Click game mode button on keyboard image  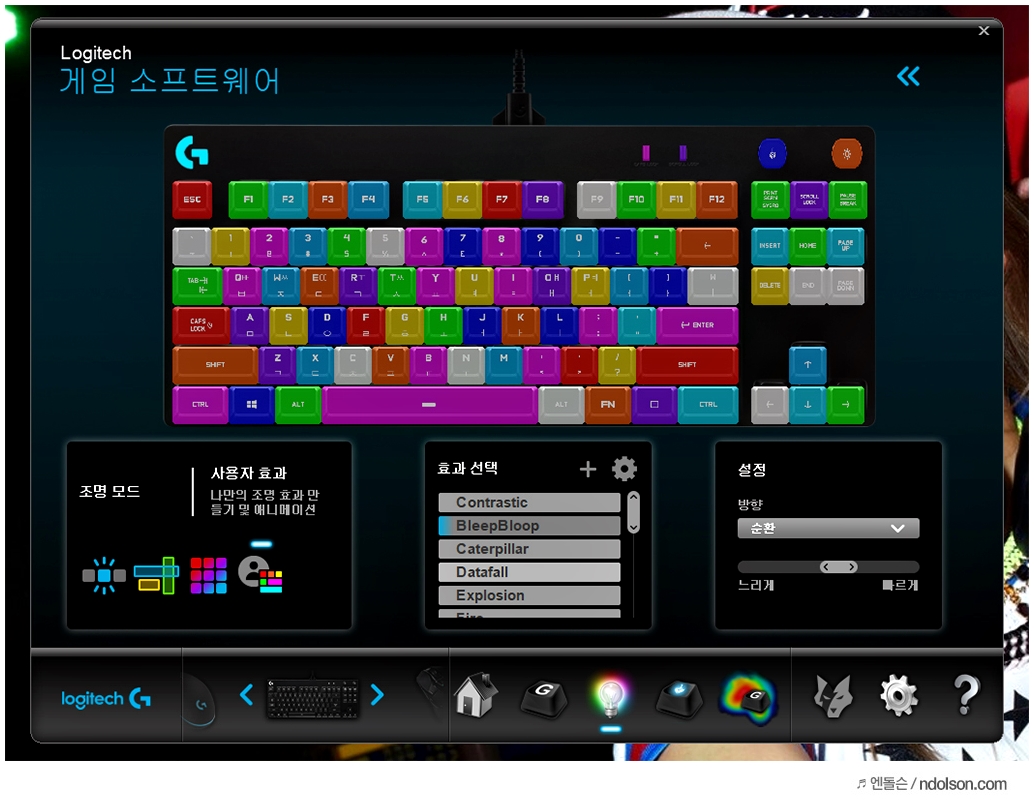772,154
